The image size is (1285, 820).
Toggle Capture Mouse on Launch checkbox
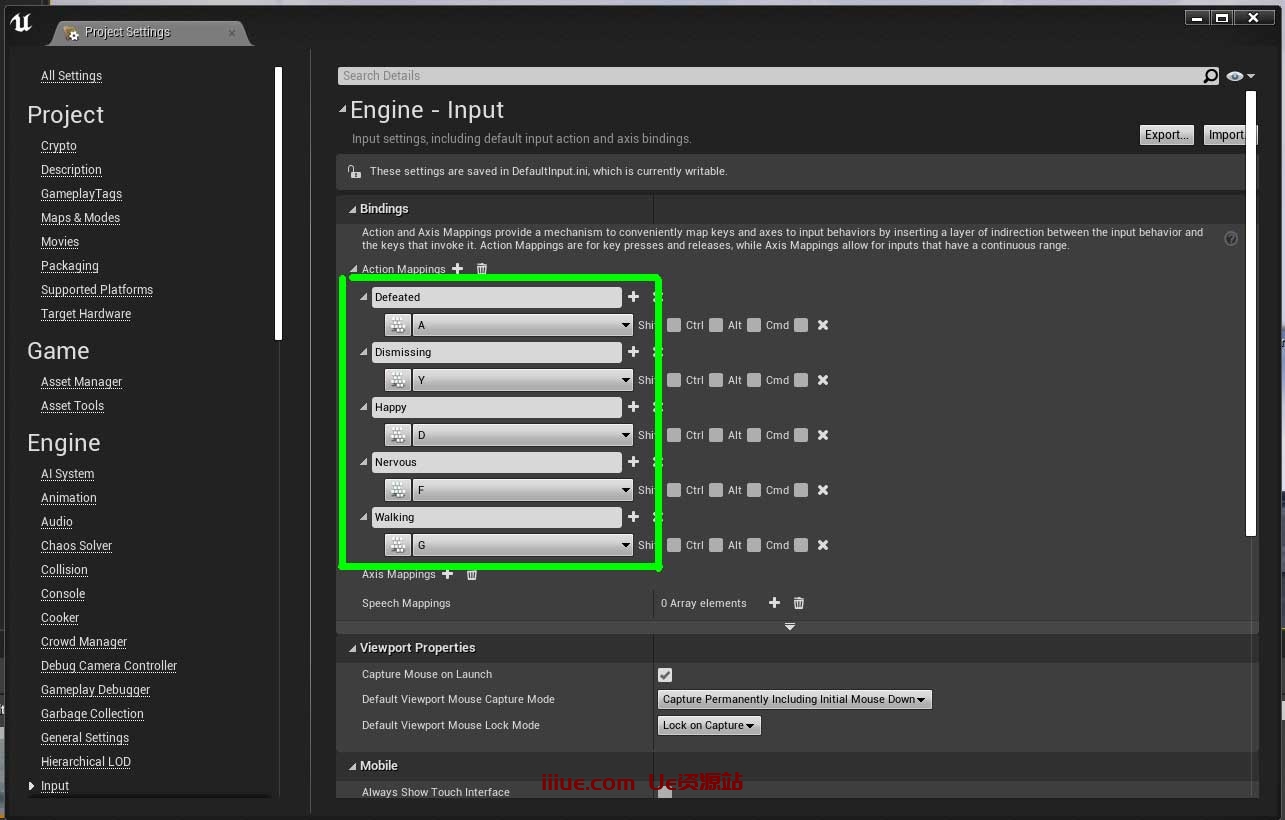(x=665, y=675)
